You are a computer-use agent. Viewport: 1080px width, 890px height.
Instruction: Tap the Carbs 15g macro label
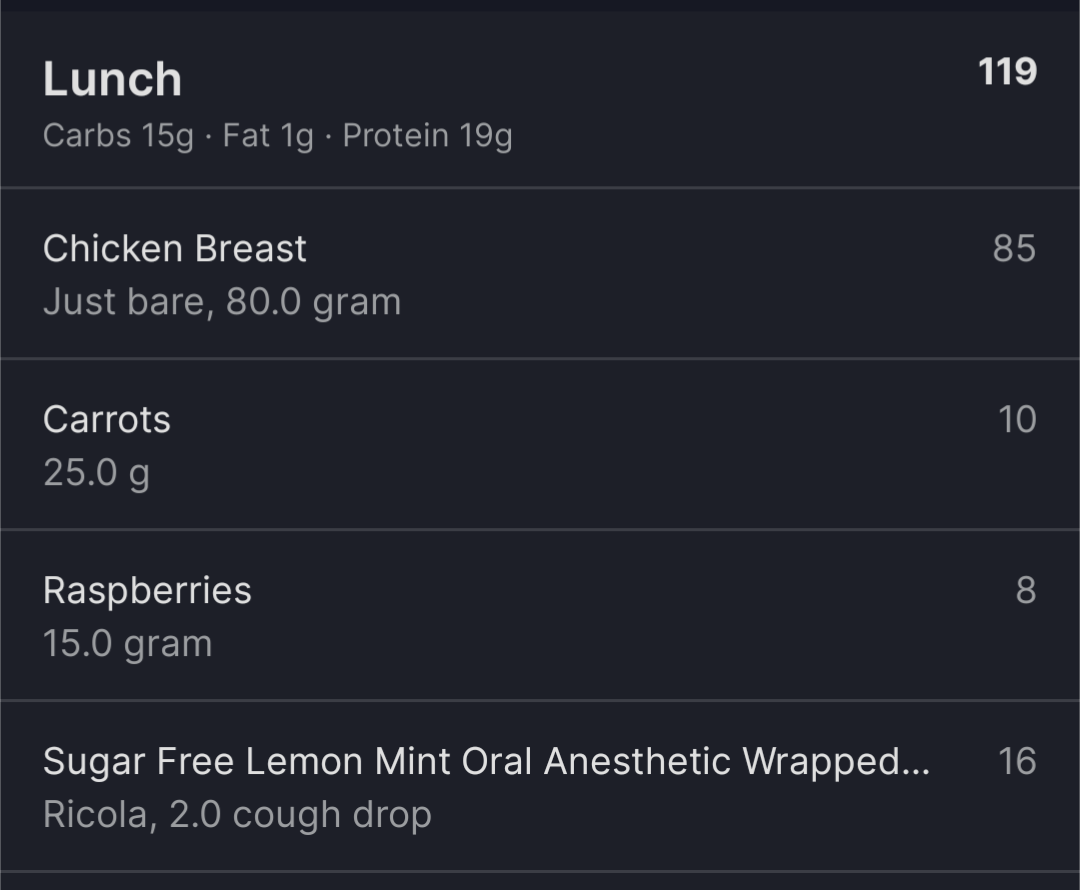tap(118, 136)
